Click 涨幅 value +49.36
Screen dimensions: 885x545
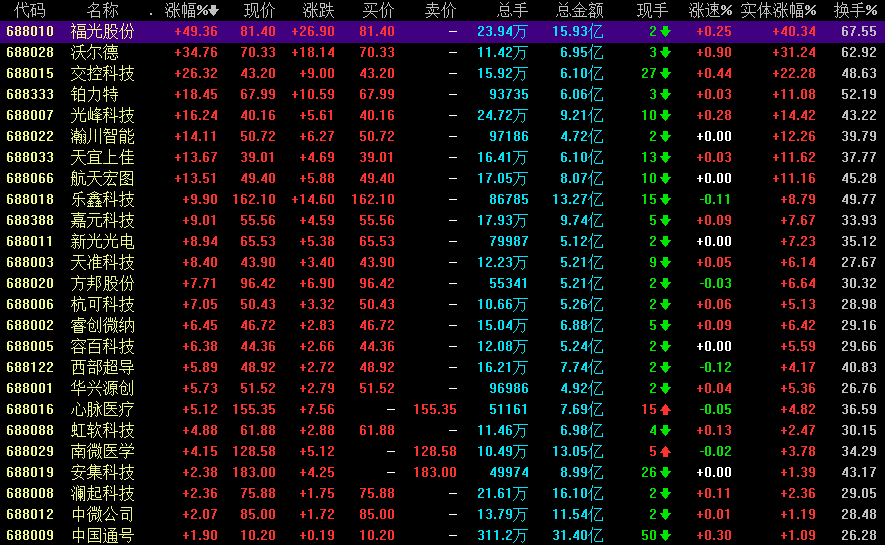(196, 32)
